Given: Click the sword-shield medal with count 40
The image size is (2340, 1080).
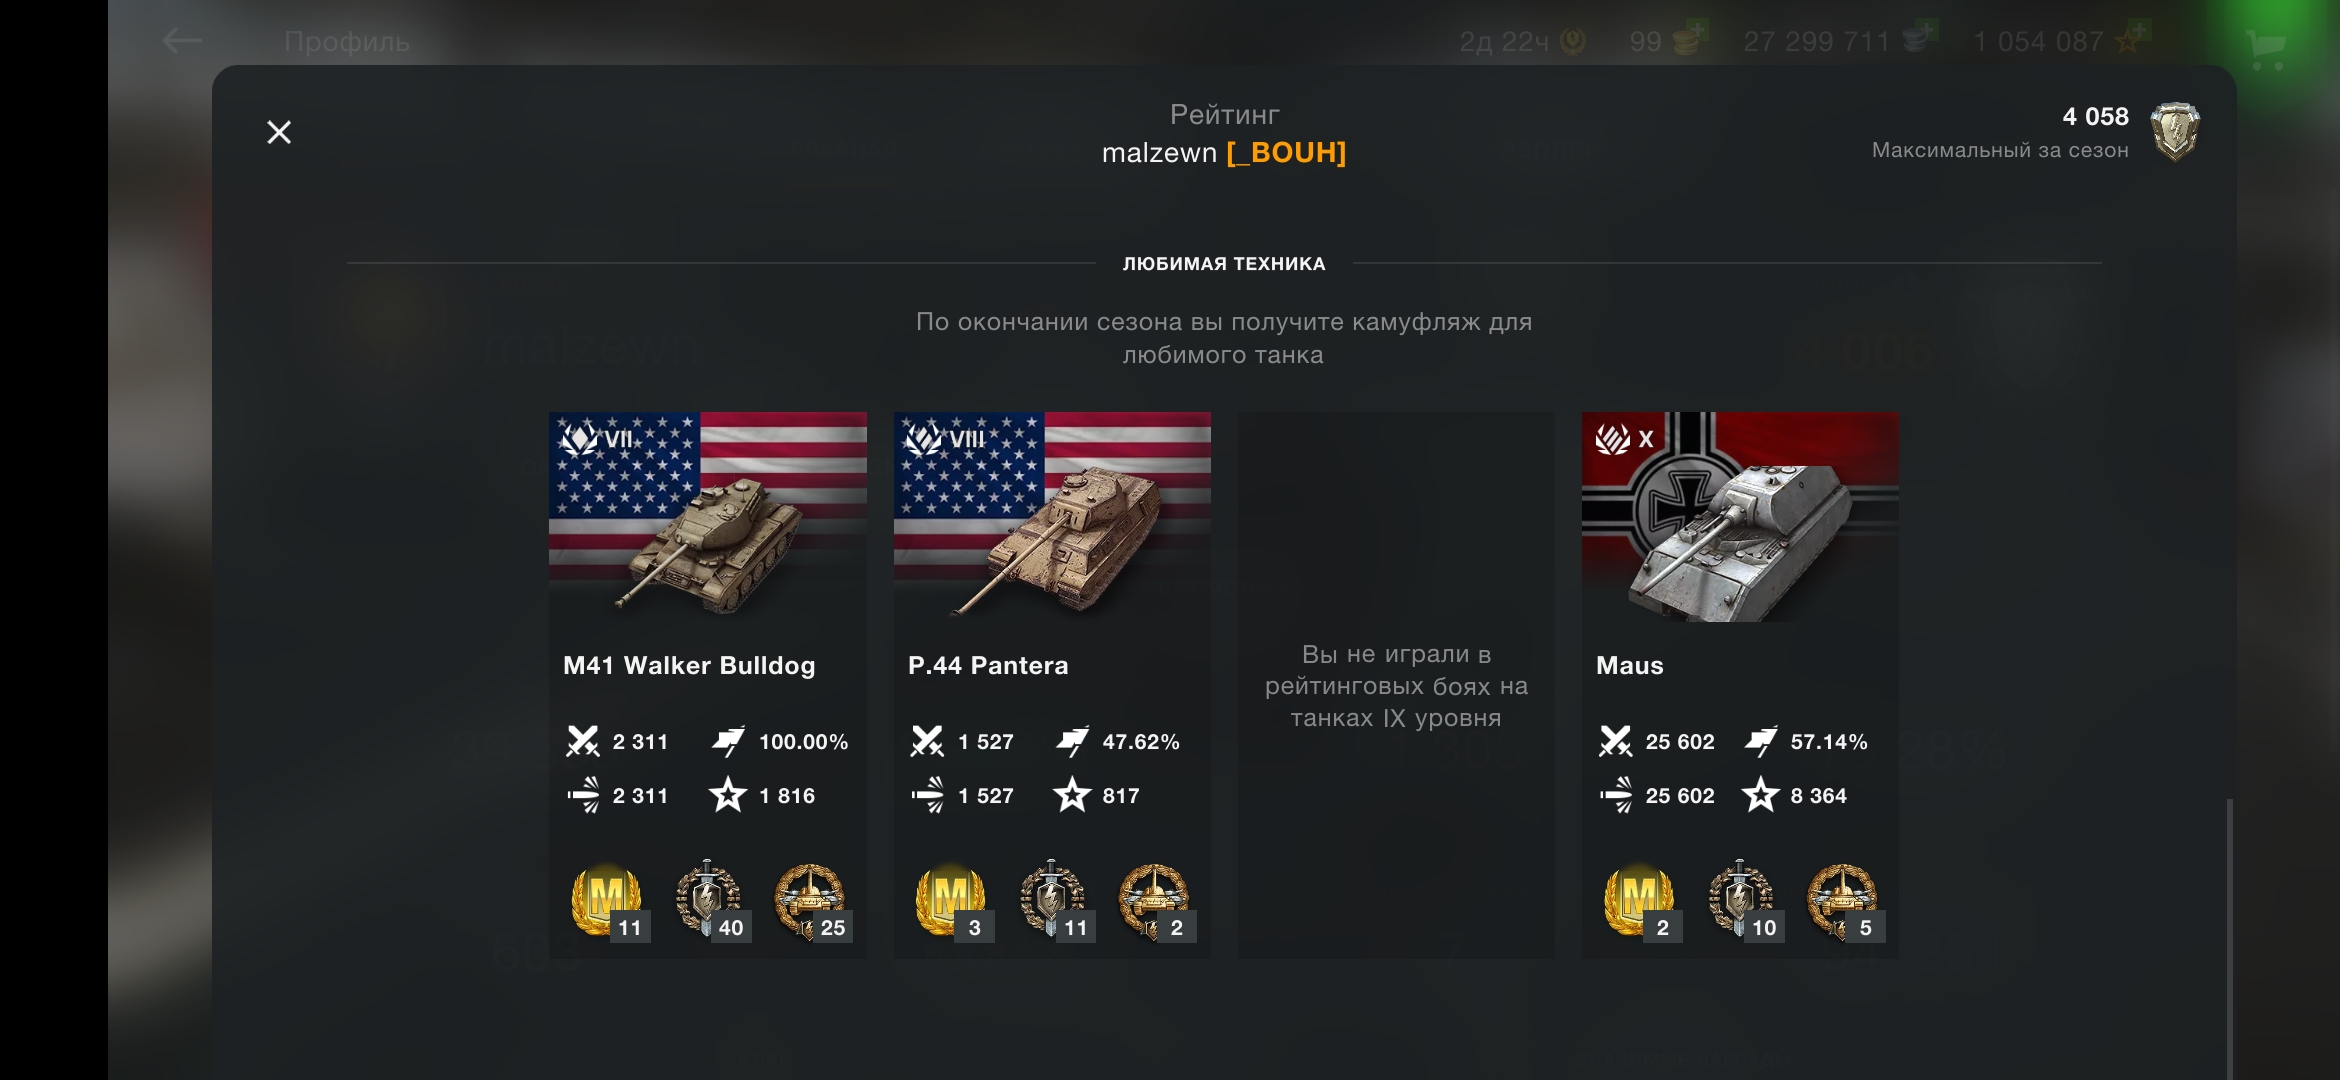Looking at the screenshot, I should click(711, 901).
